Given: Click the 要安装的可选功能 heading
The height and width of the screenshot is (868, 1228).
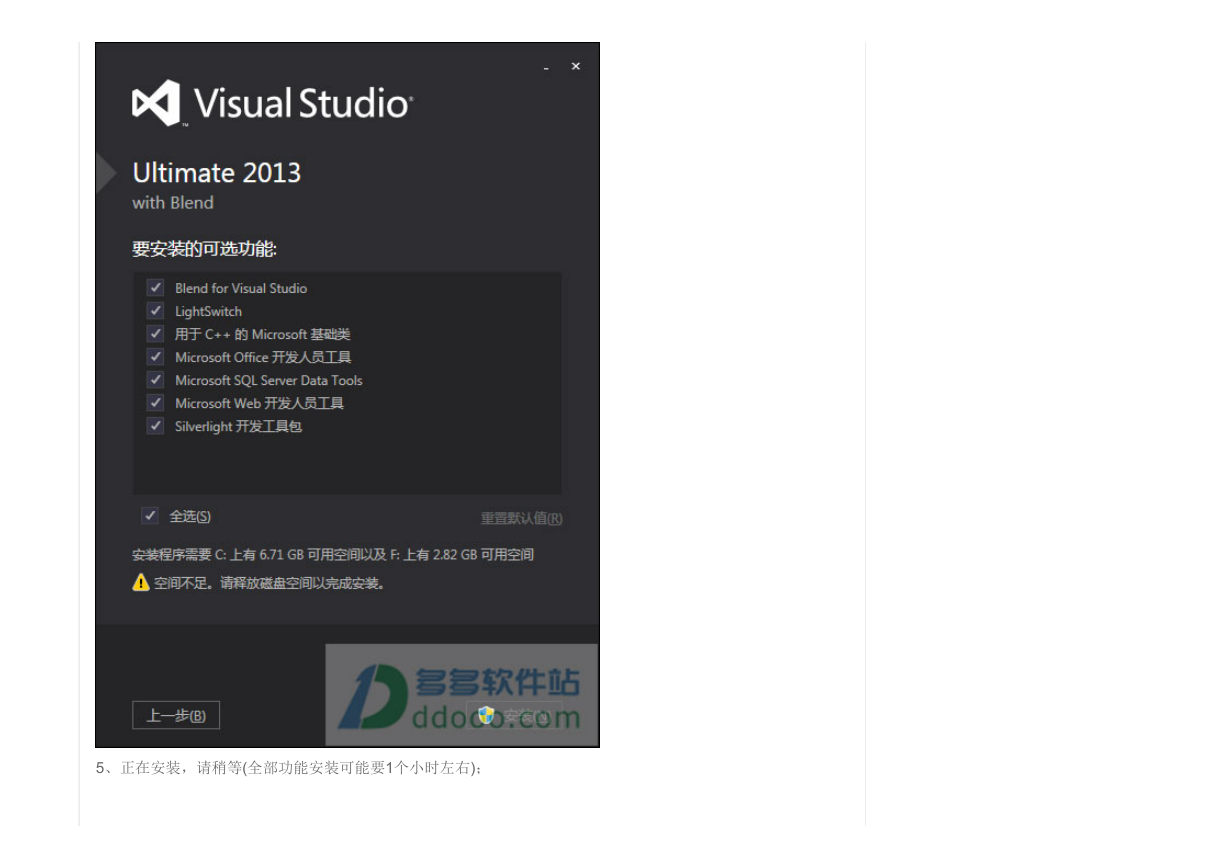Looking at the screenshot, I should tap(205, 248).
